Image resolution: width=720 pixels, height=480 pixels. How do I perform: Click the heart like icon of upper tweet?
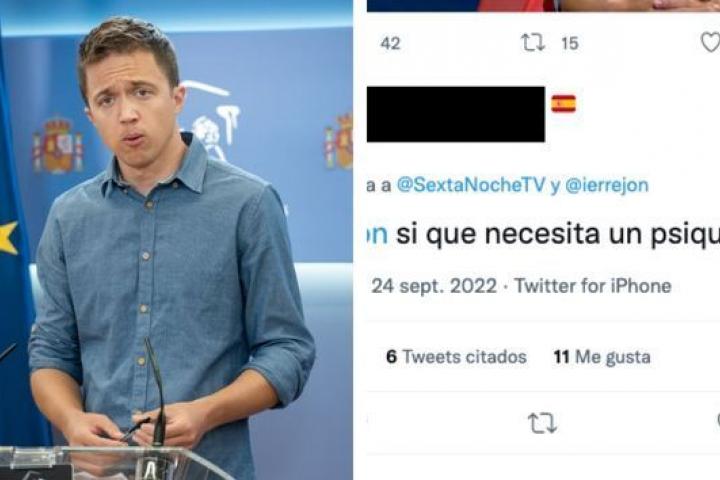click(x=711, y=43)
